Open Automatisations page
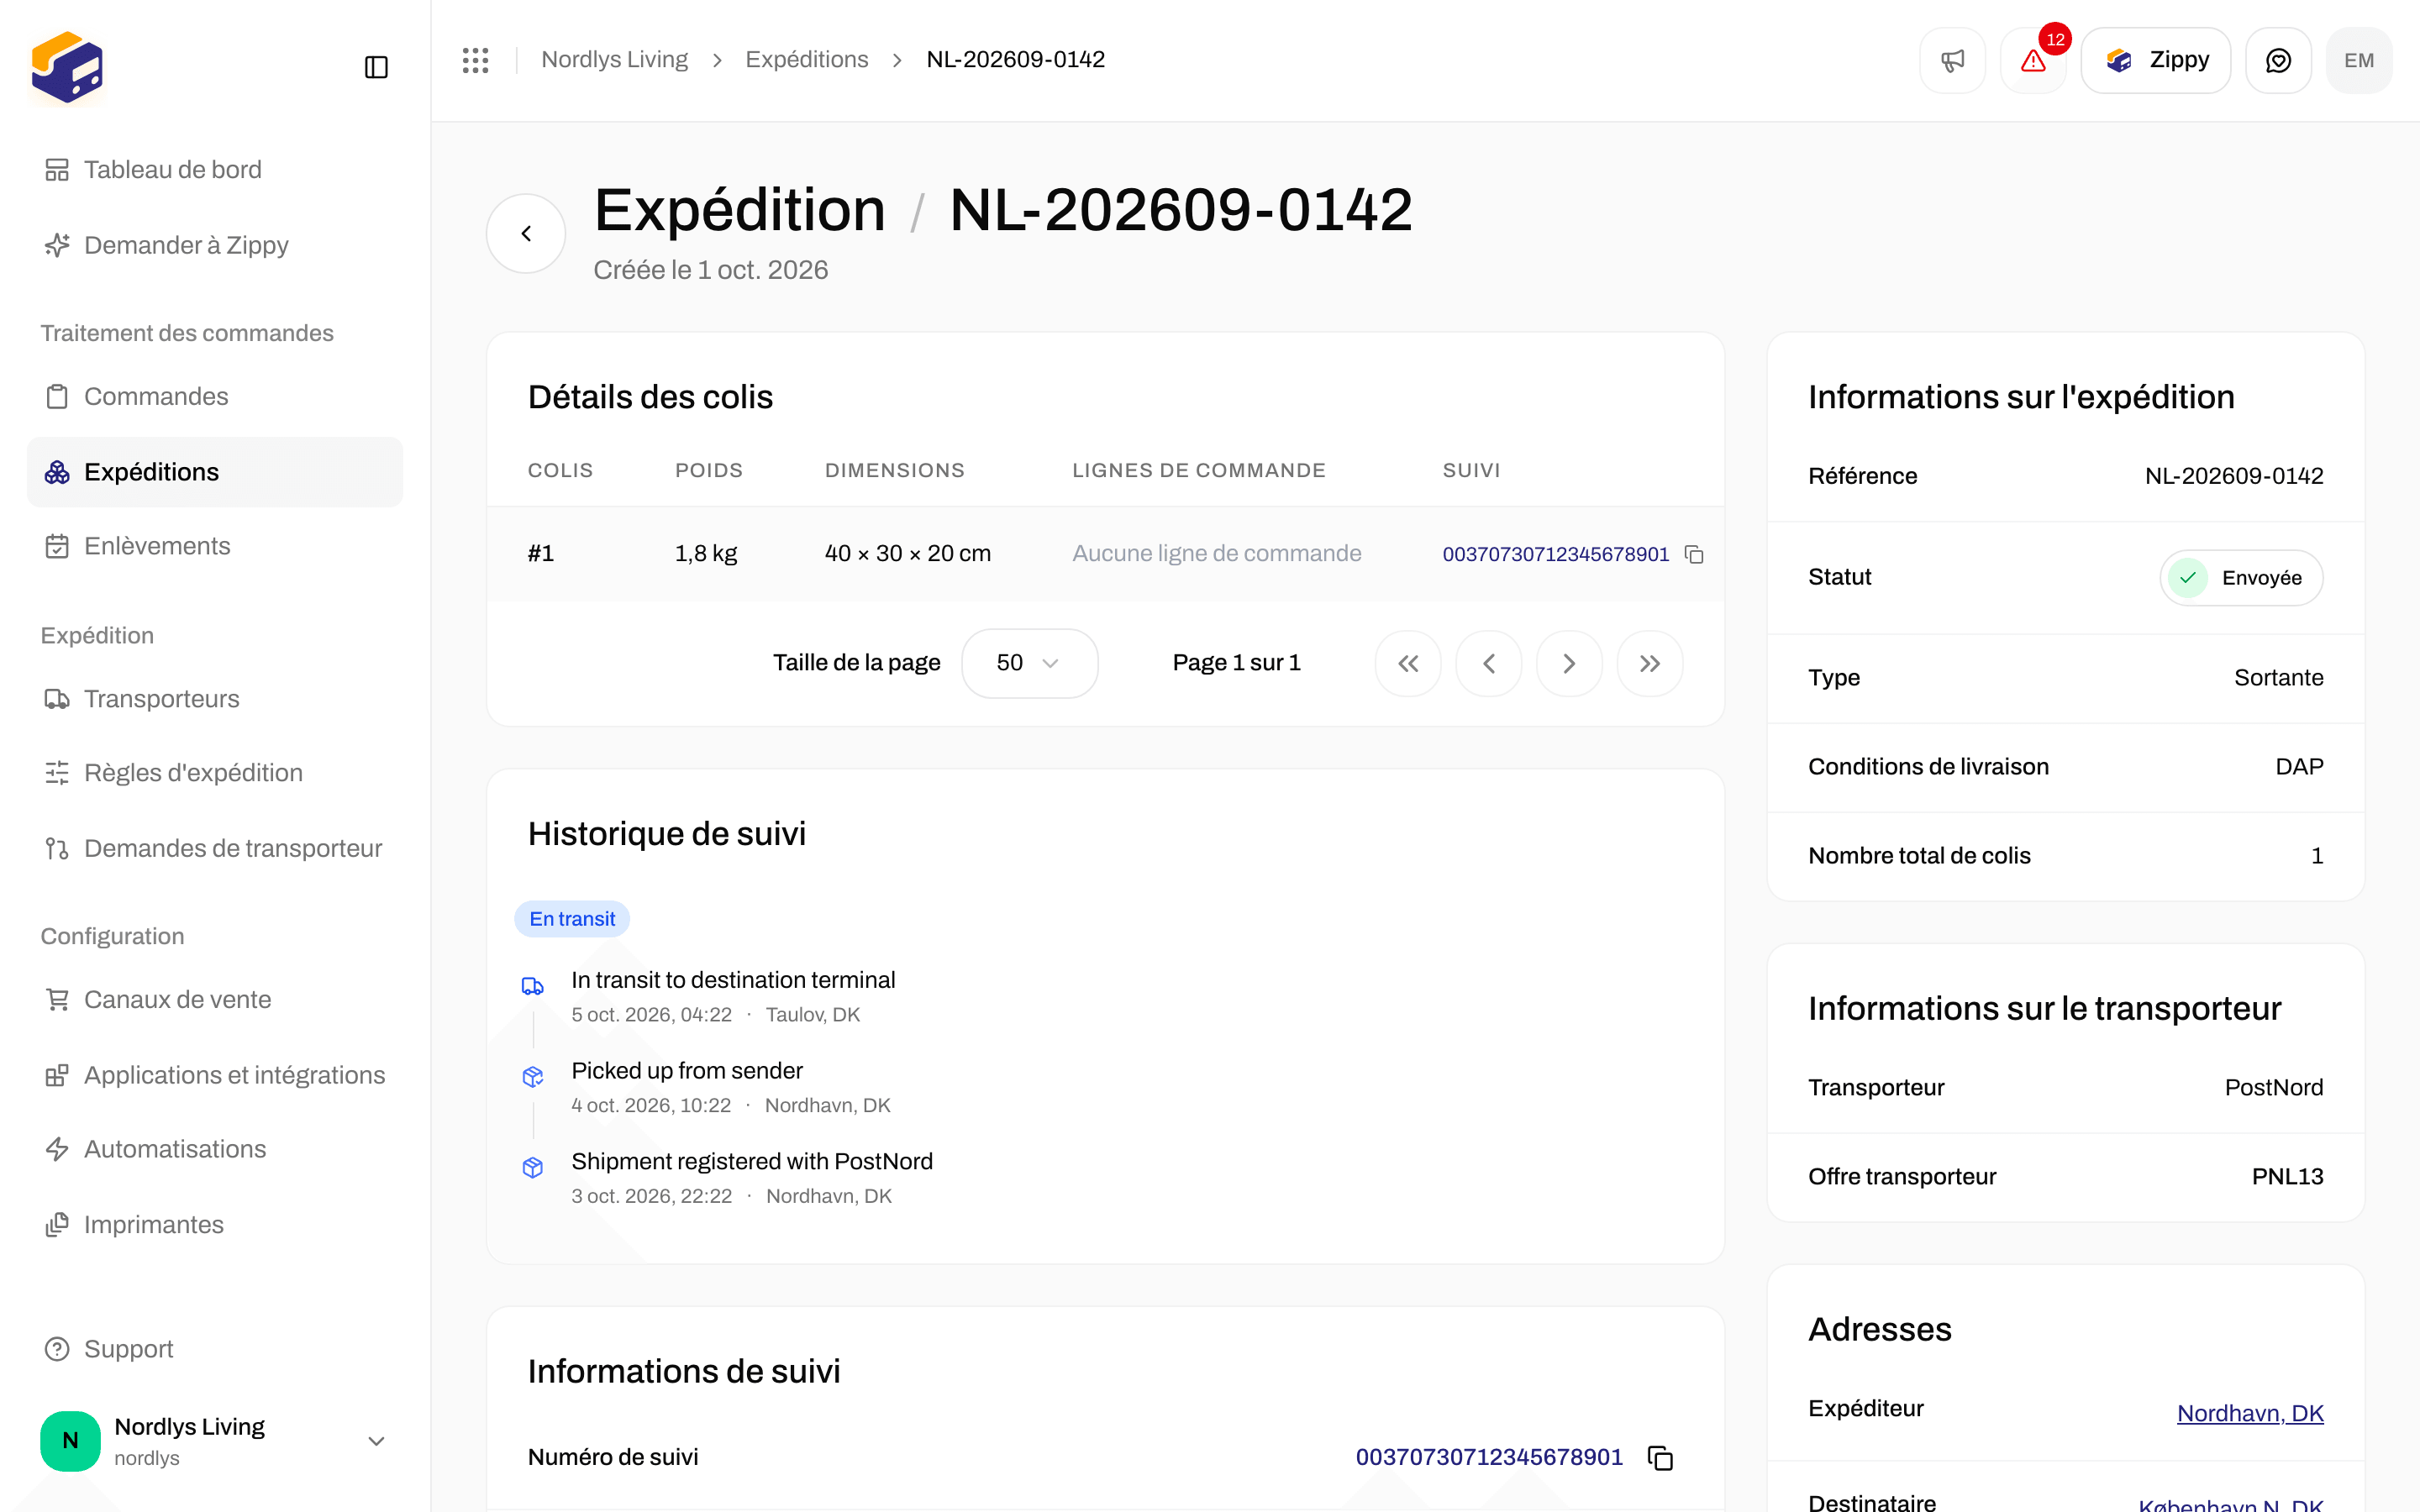Screen dimensions: 2420x1512 tap(215, 1149)
